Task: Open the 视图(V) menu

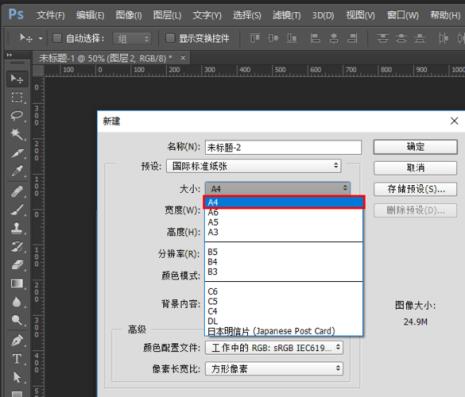Action: [360, 15]
